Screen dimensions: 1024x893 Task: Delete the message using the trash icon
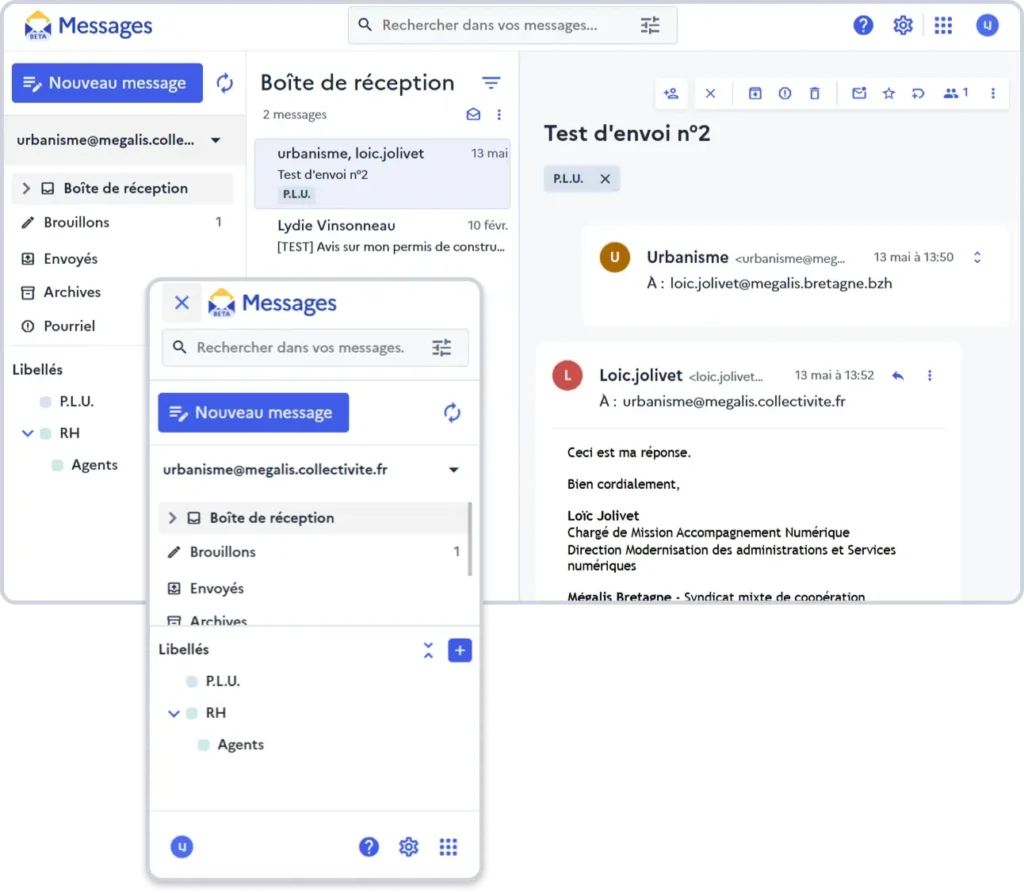click(x=814, y=93)
